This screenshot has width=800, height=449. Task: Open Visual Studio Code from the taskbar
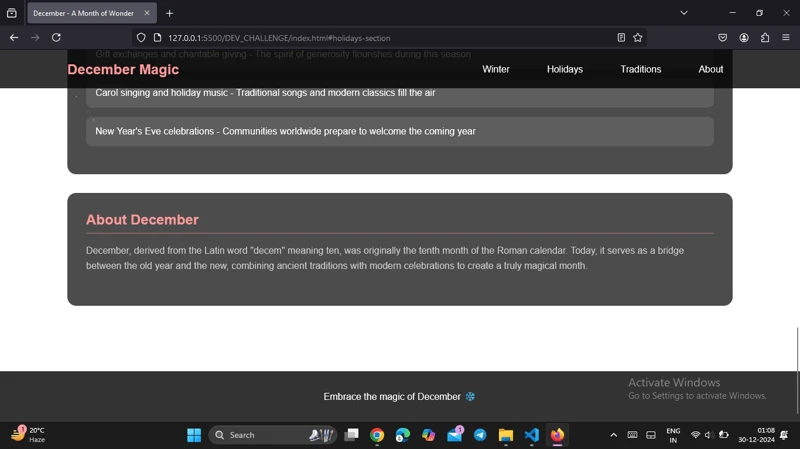click(532, 435)
